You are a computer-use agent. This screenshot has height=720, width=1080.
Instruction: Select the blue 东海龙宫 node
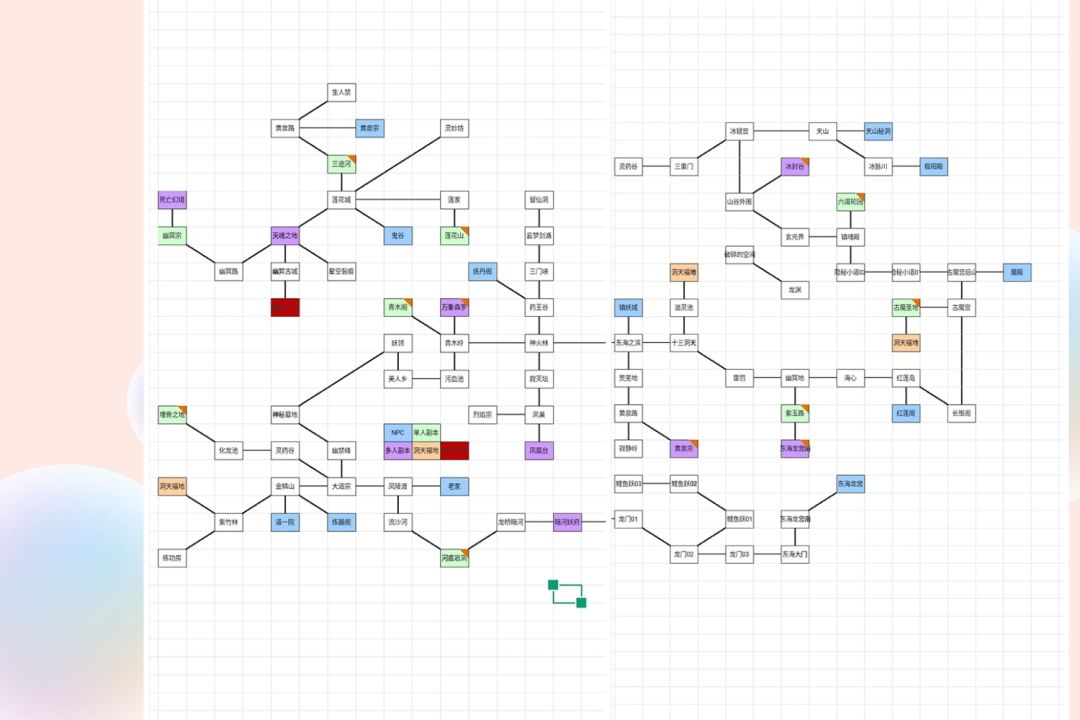(x=851, y=484)
